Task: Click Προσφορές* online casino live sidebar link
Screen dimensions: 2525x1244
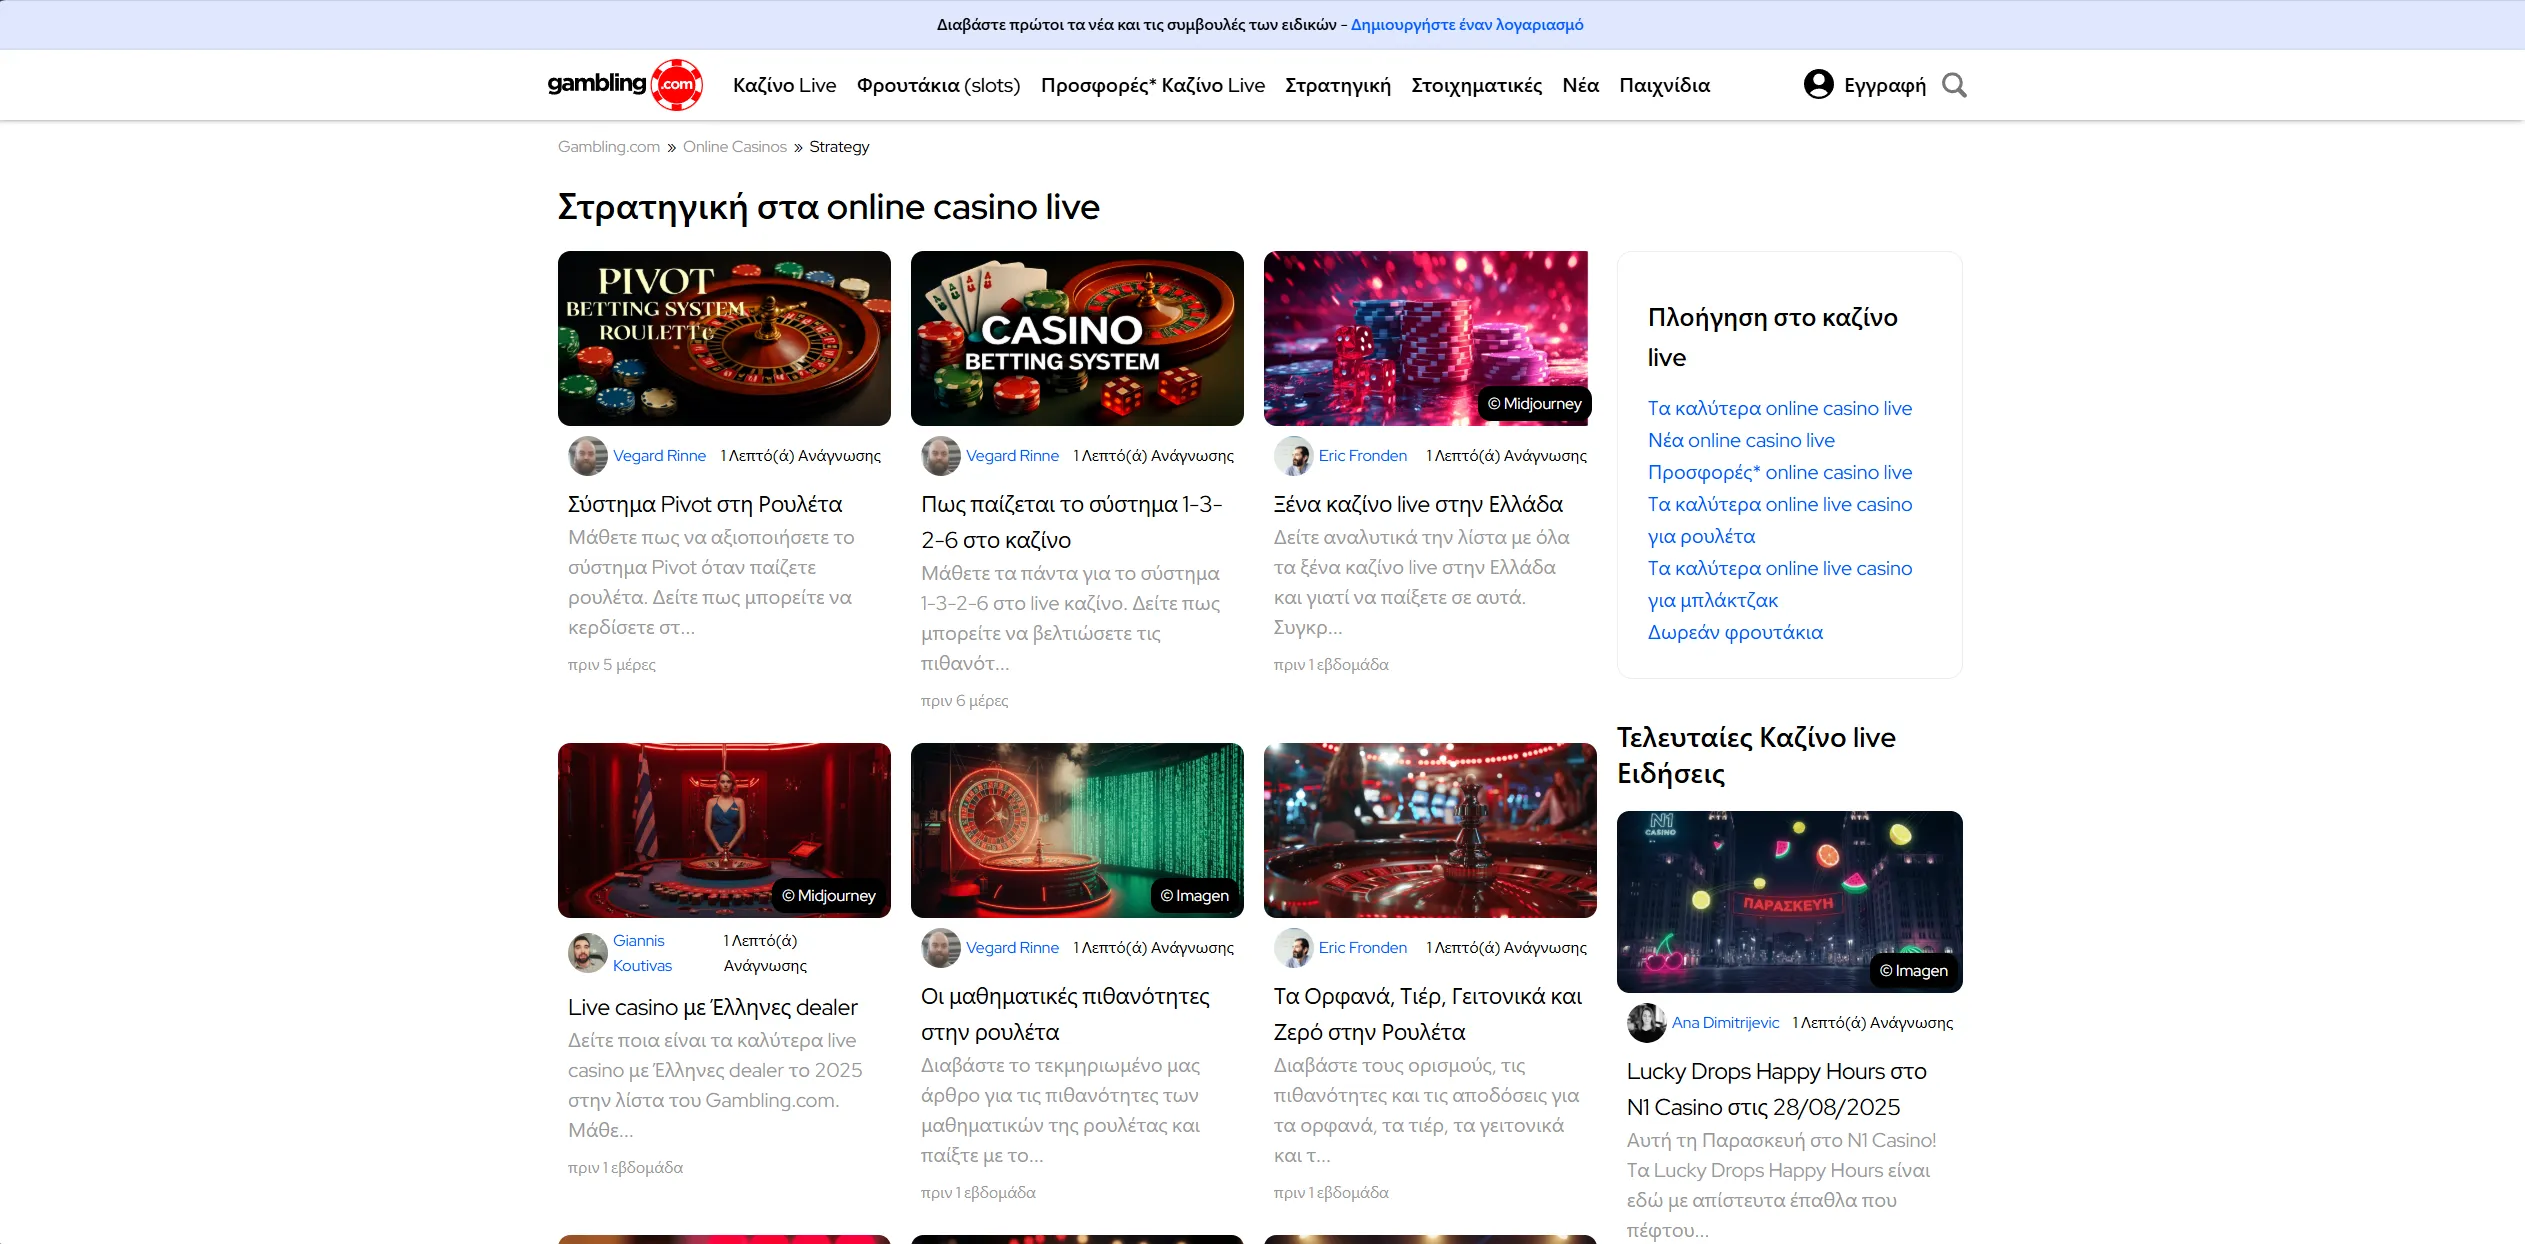Action: pyautogui.click(x=1780, y=472)
